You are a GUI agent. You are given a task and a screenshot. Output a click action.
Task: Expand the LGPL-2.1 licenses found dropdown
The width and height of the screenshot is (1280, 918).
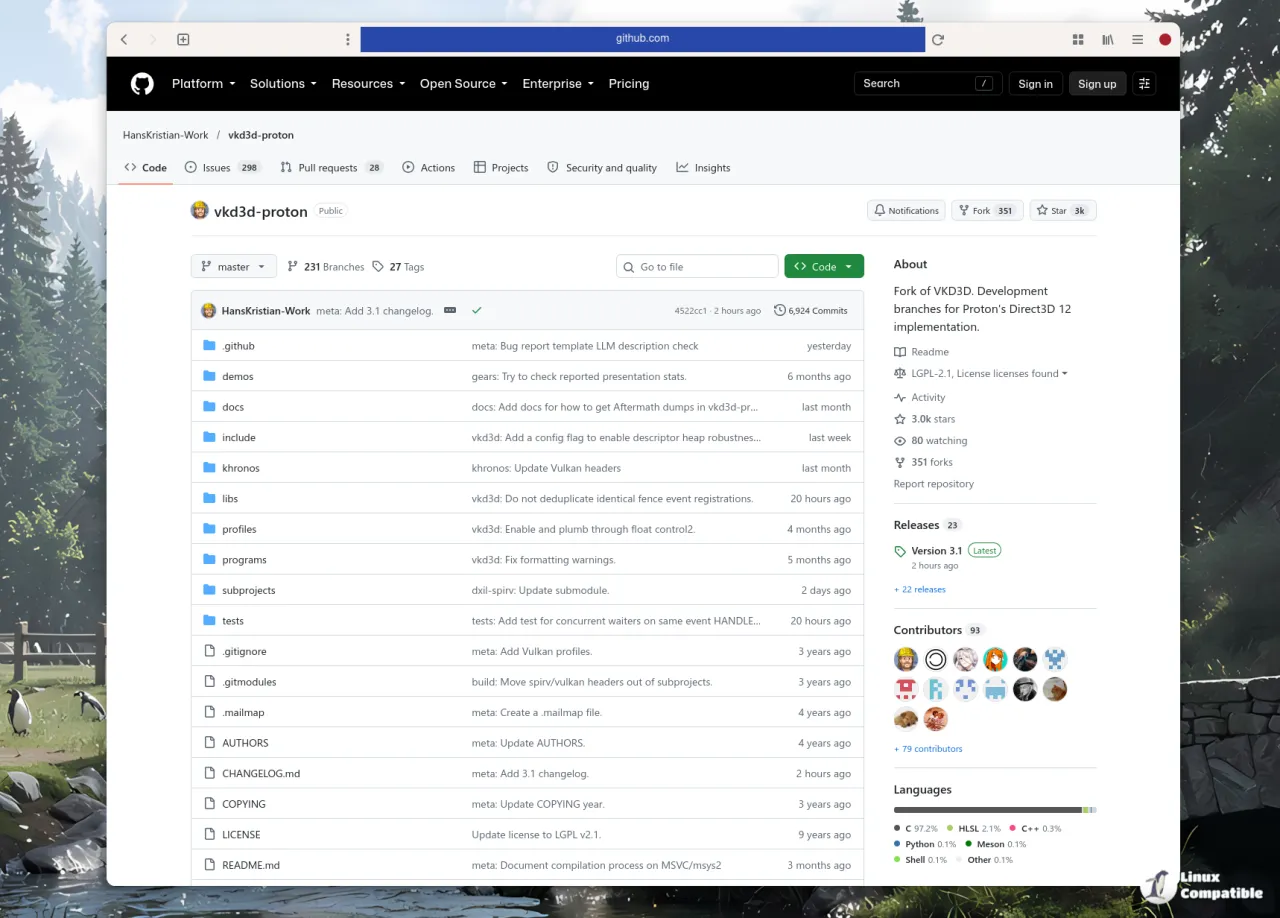[x=982, y=374]
